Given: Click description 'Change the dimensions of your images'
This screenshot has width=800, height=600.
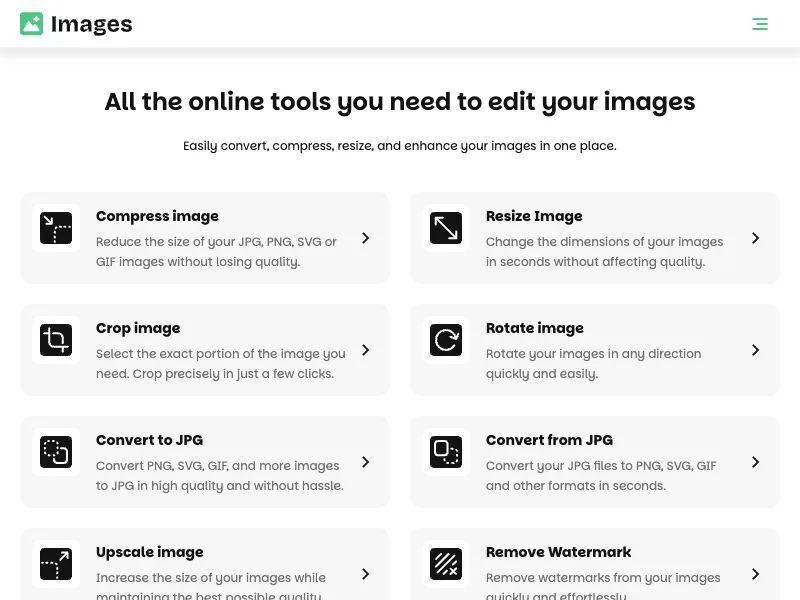Looking at the screenshot, I should point(605,252).
